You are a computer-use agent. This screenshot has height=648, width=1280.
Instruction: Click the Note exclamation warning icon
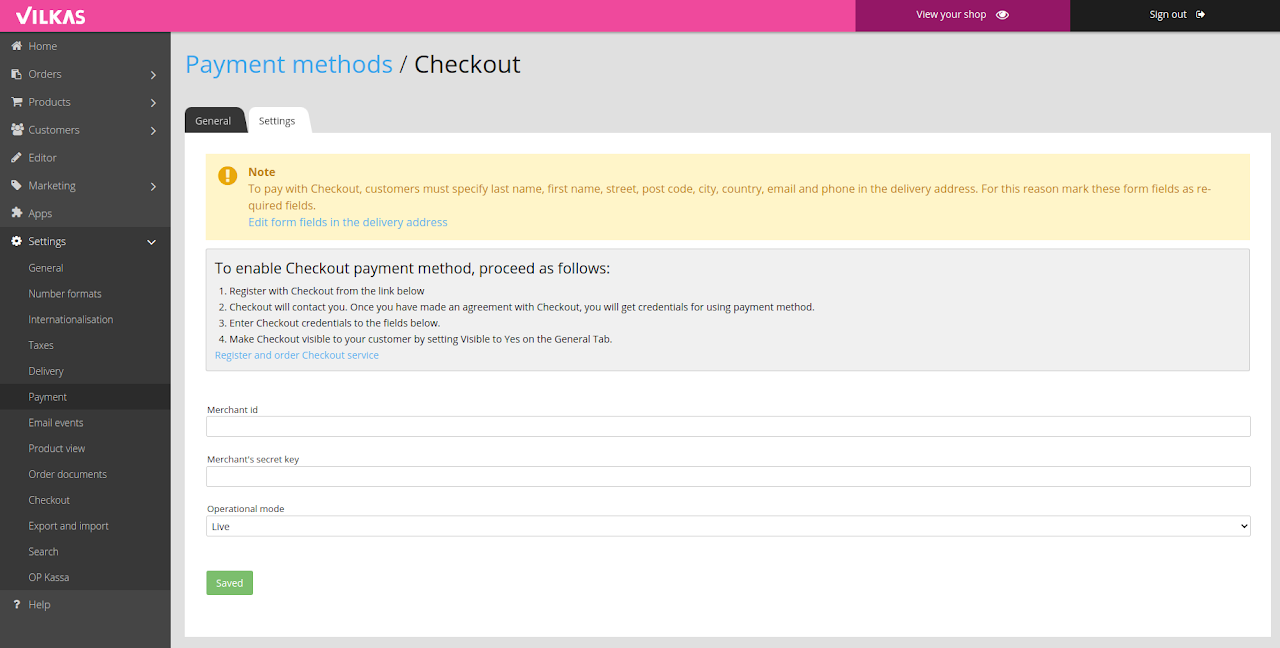pos(228,176)
